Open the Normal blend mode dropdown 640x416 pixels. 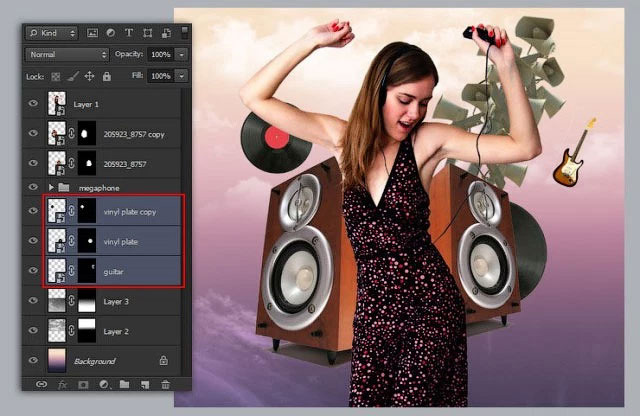coord(67,54)
